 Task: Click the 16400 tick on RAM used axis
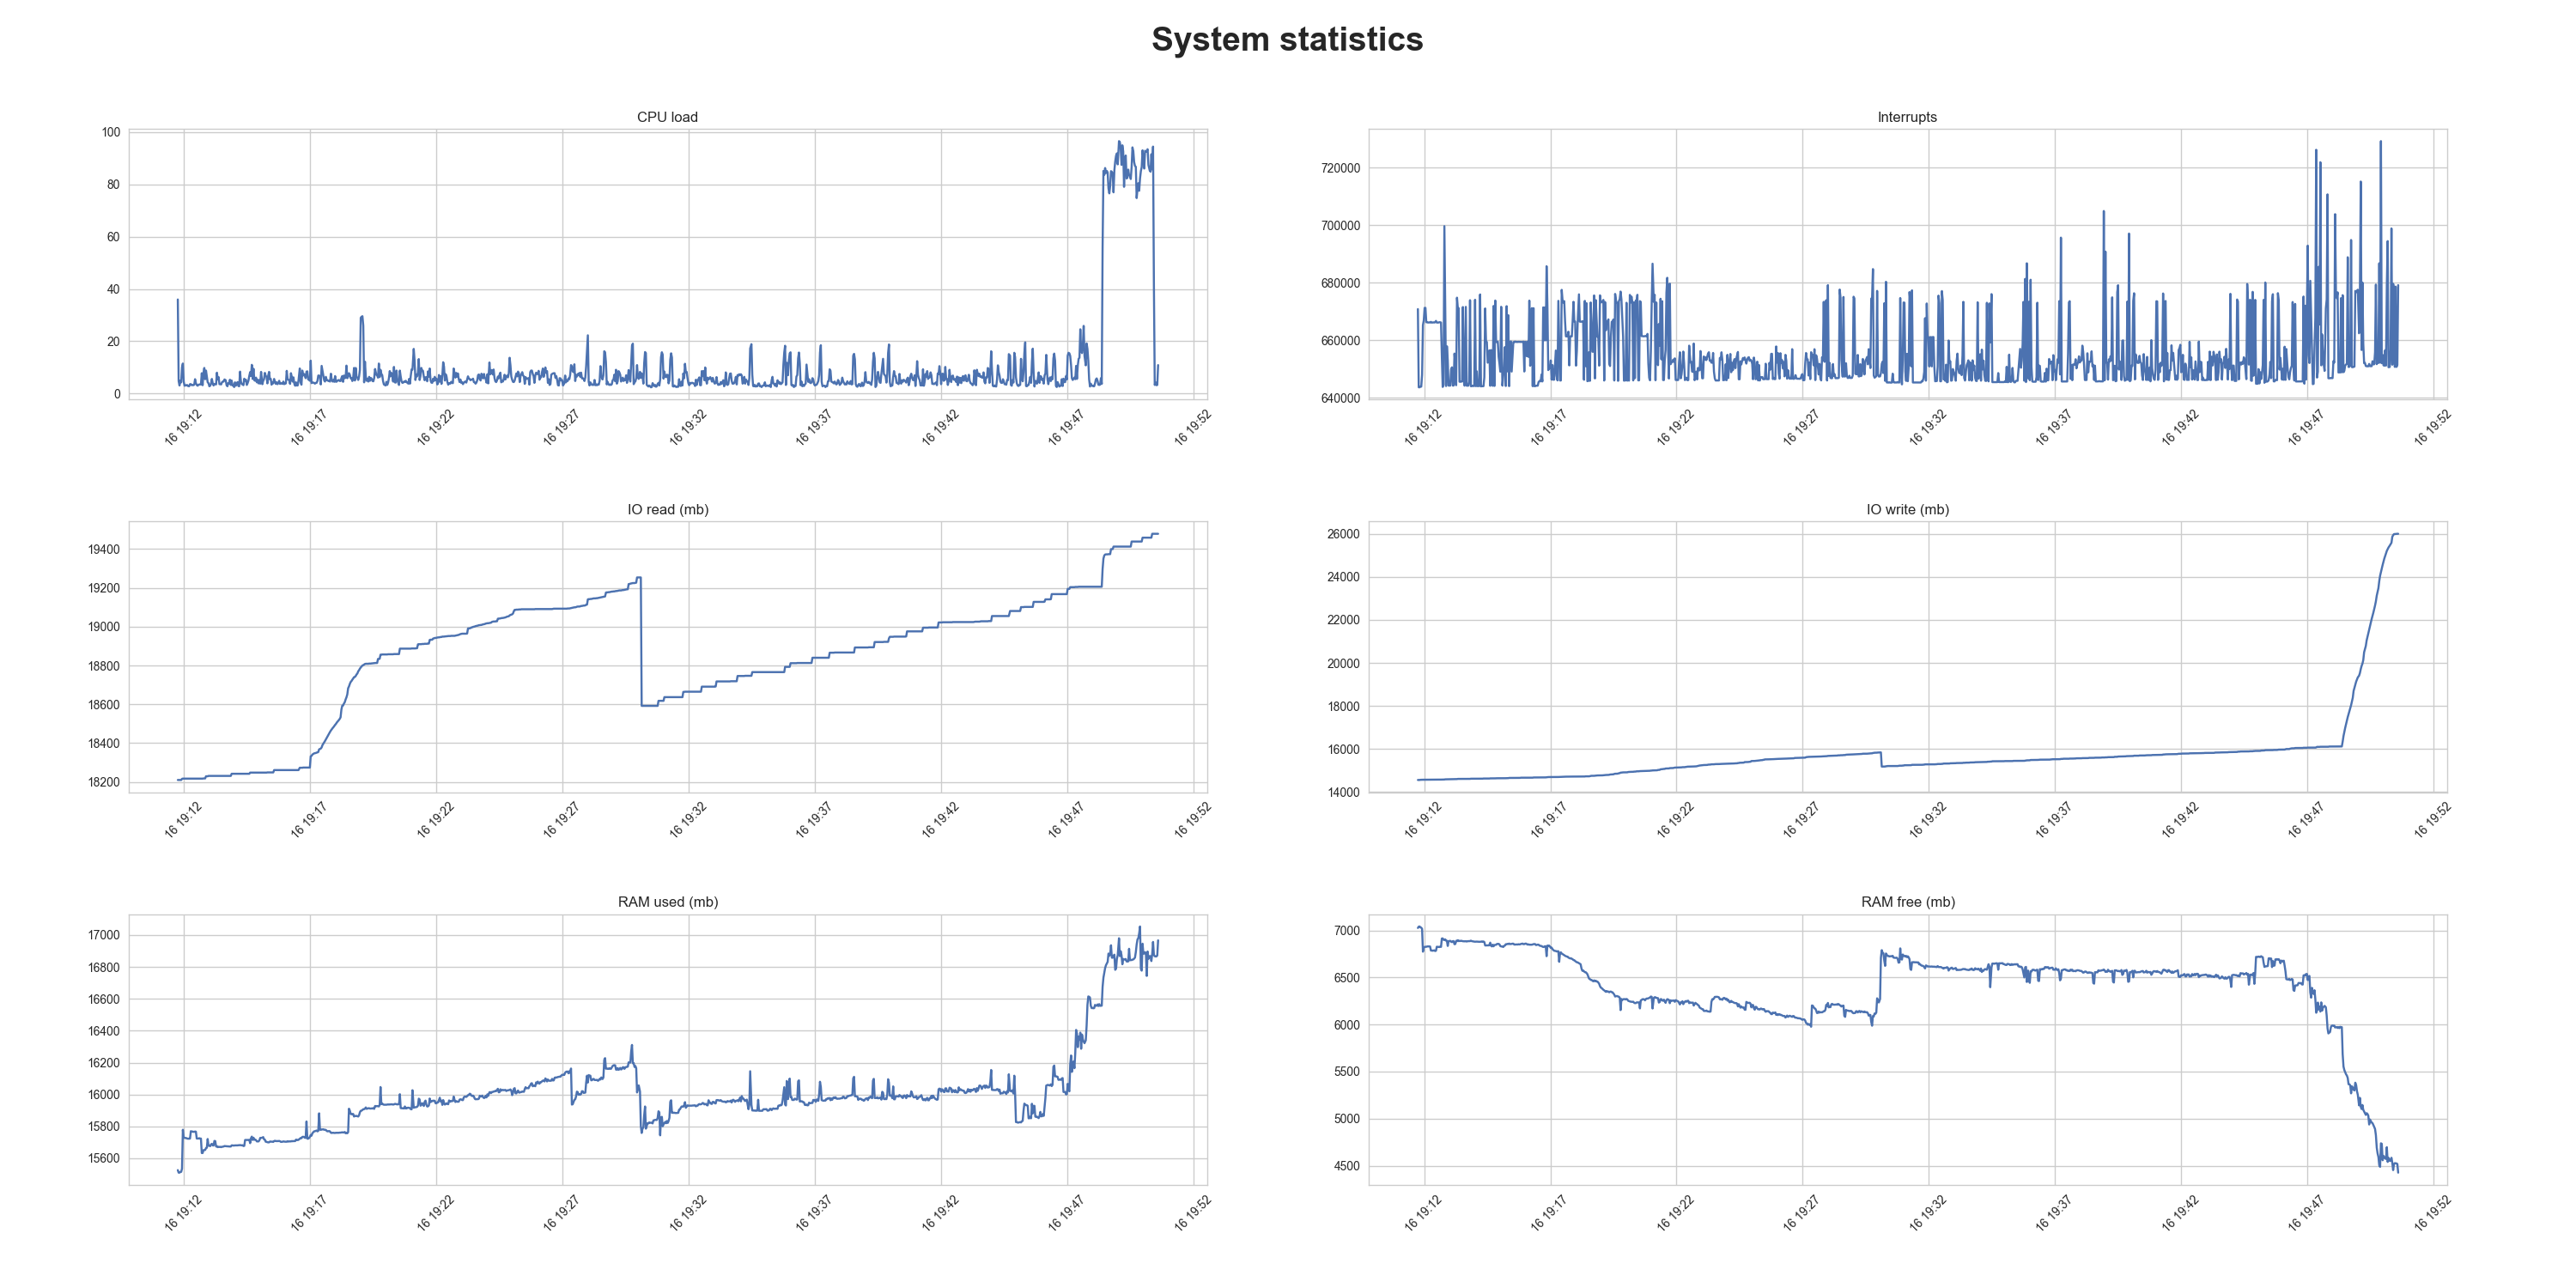(104, 1031)
